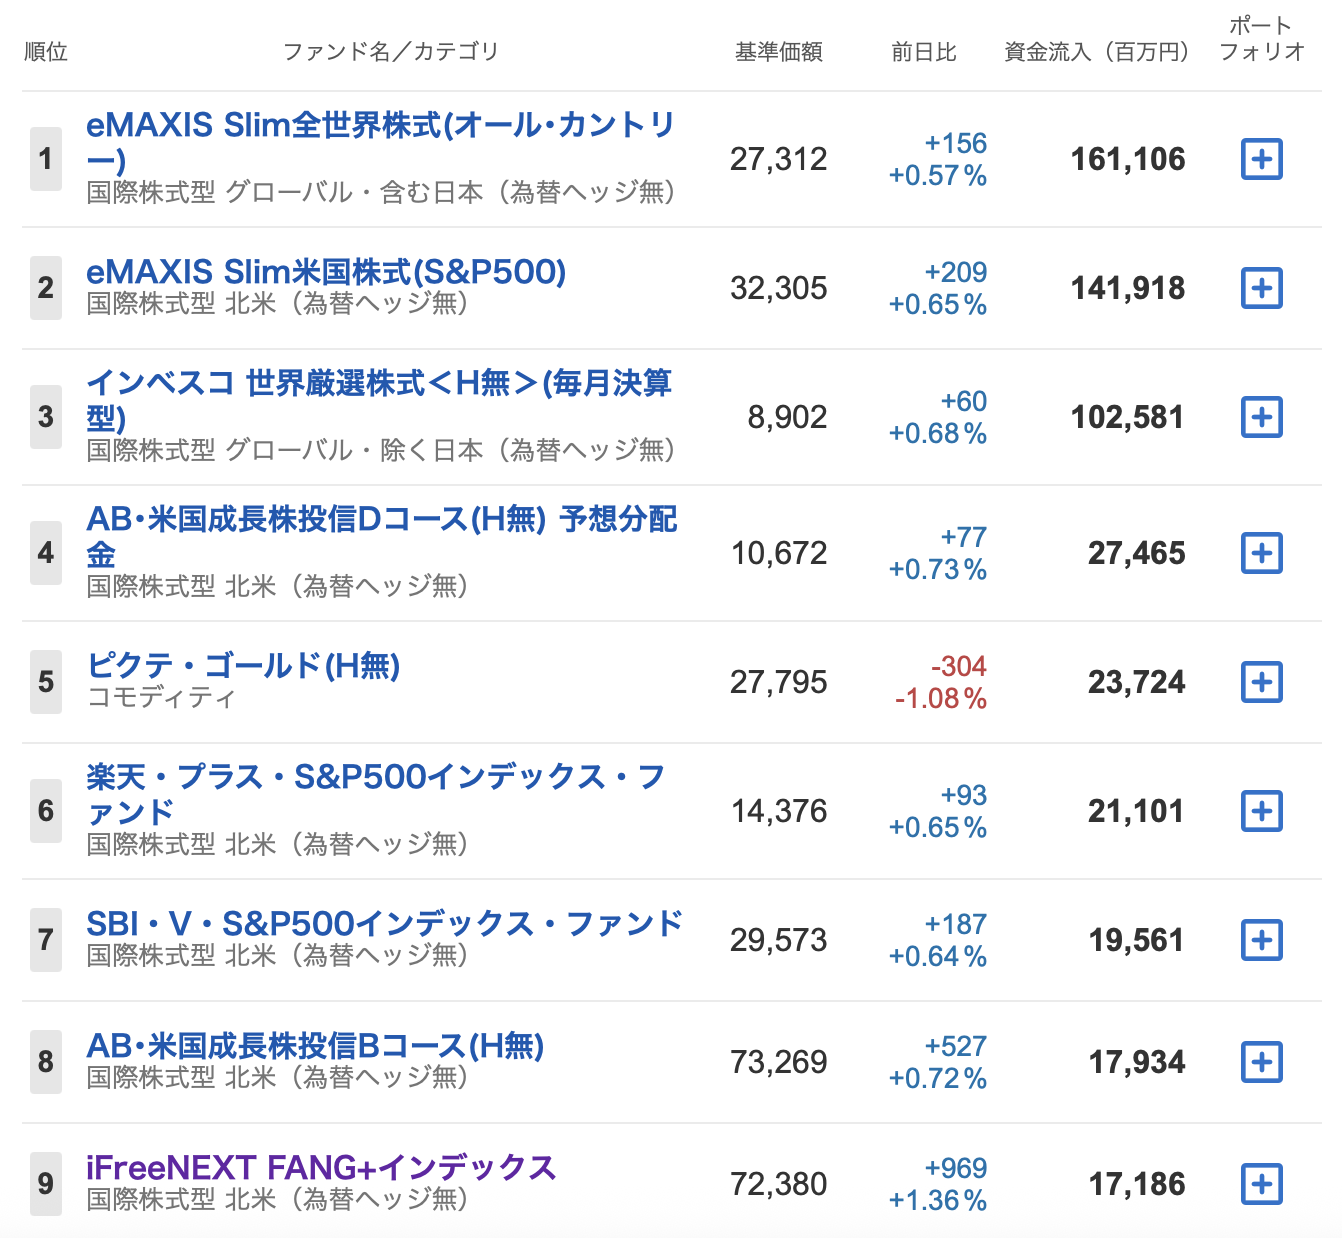Add SBI・V・S&P500 fund to portfolio
1342x1238 pixels.
[x=1261, y=940]
